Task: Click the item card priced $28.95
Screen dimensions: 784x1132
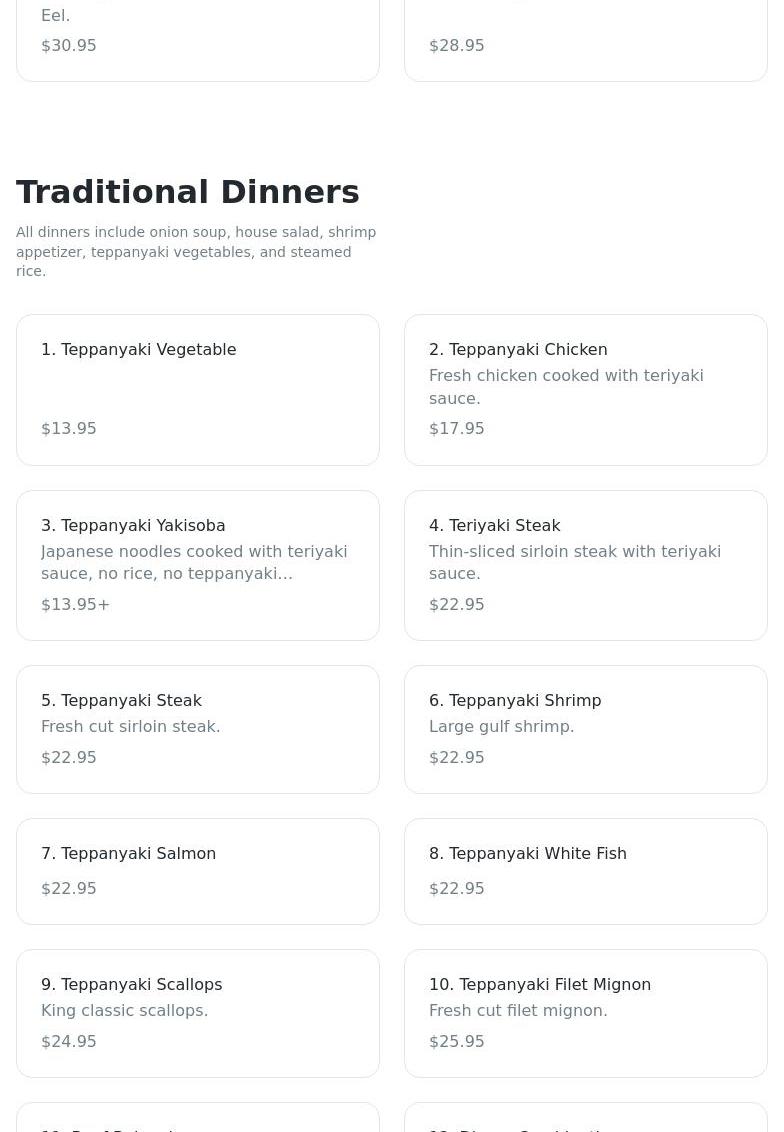Action: coord(585,40)
